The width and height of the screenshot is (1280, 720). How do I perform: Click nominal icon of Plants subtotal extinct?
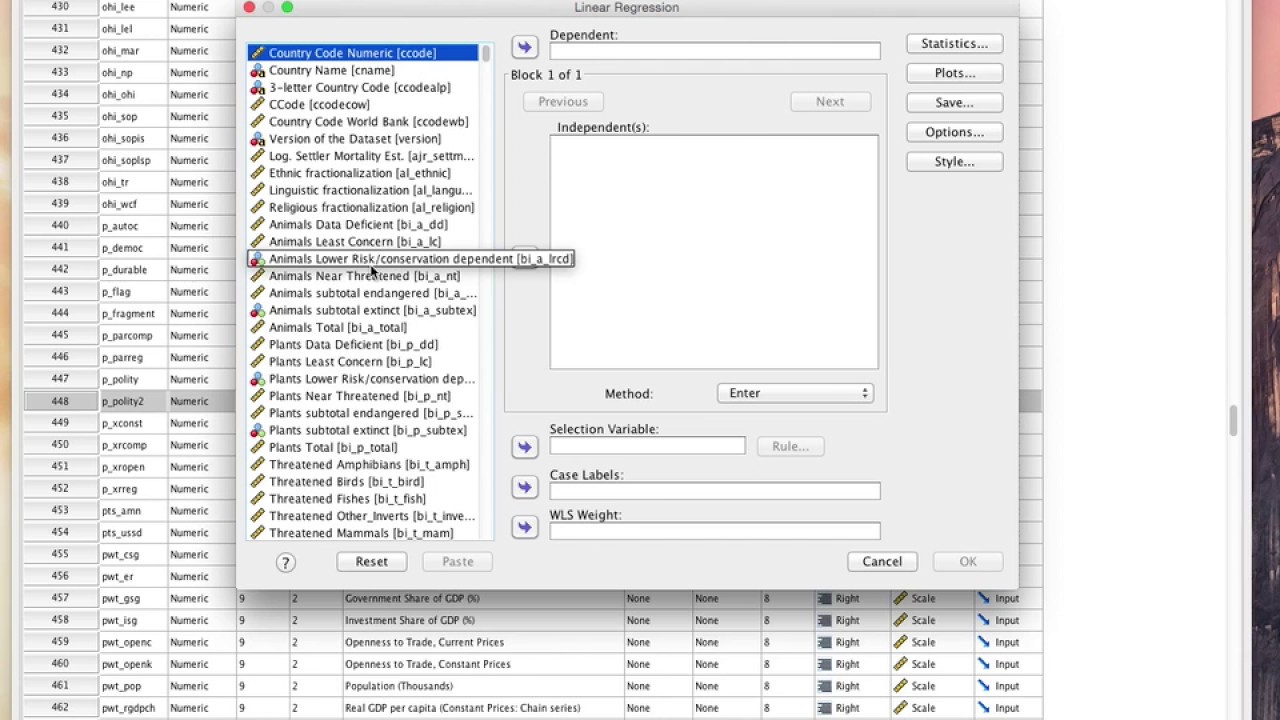pyautogui.click(x=258, y=430)
